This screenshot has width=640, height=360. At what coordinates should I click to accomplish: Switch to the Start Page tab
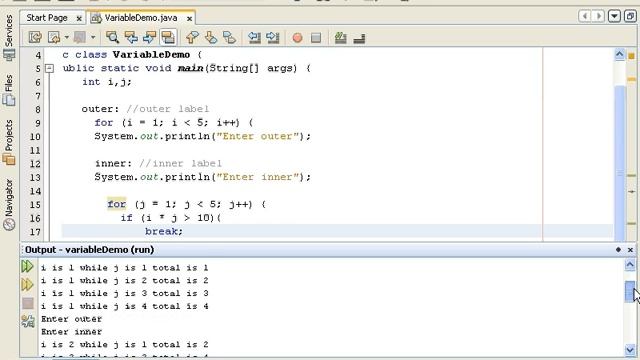[47, 18]
